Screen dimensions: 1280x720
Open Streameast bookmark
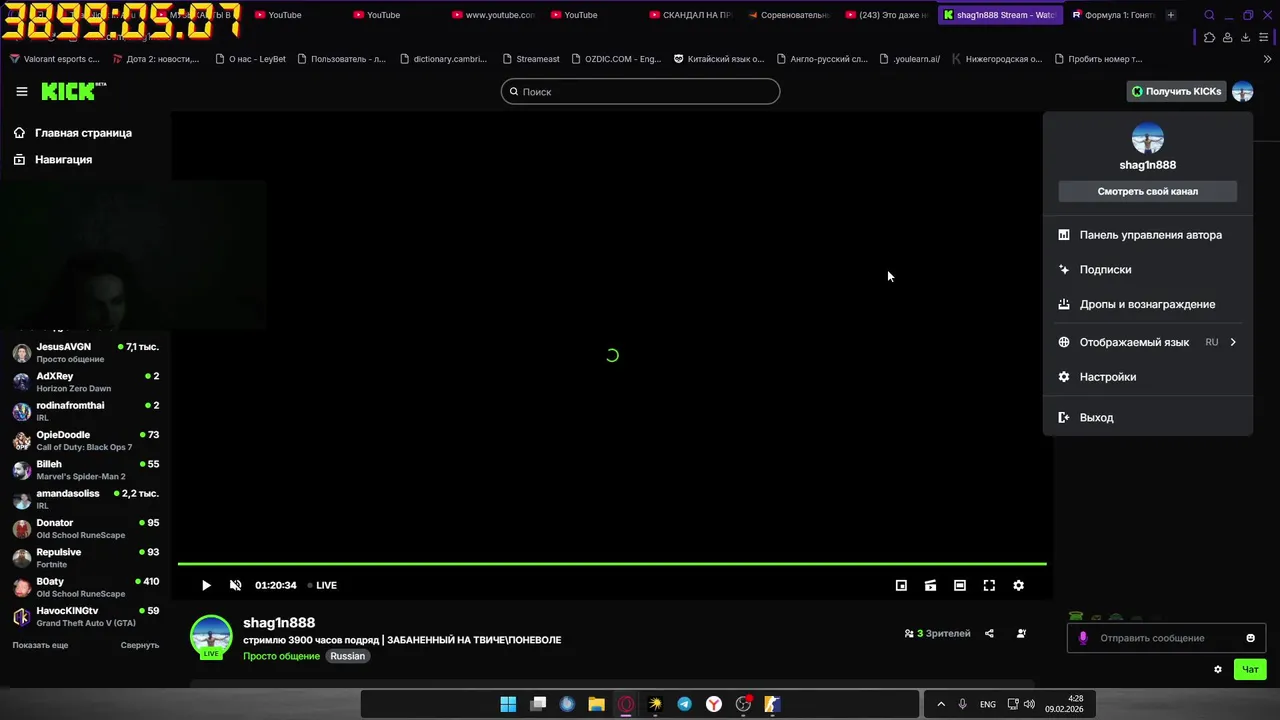531,59
